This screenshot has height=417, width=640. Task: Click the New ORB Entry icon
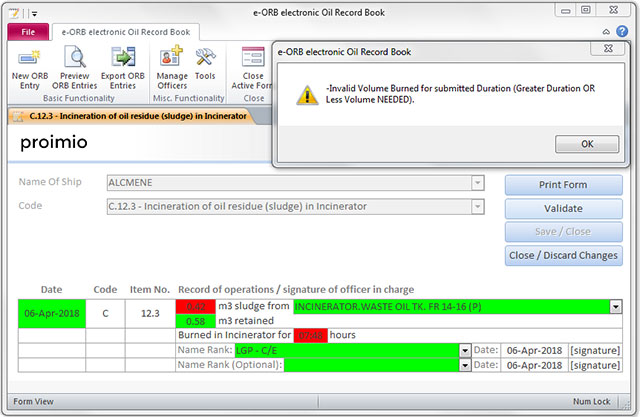coord(30,59)
